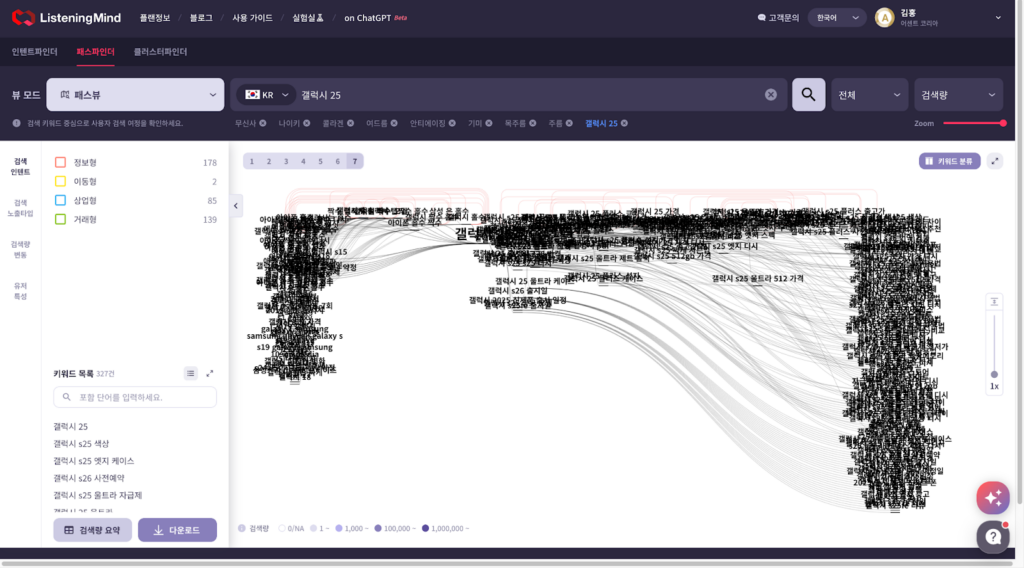Switch keyword list to list view icon
Image resolution: width=1024 pixels, height=568 pixels.
pos(190,373)
